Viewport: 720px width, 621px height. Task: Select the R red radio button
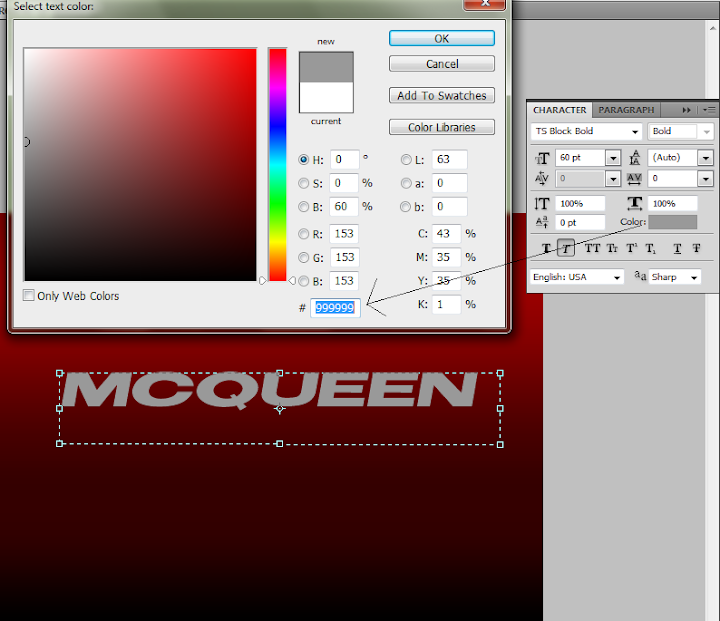click(x=303, y=234)
